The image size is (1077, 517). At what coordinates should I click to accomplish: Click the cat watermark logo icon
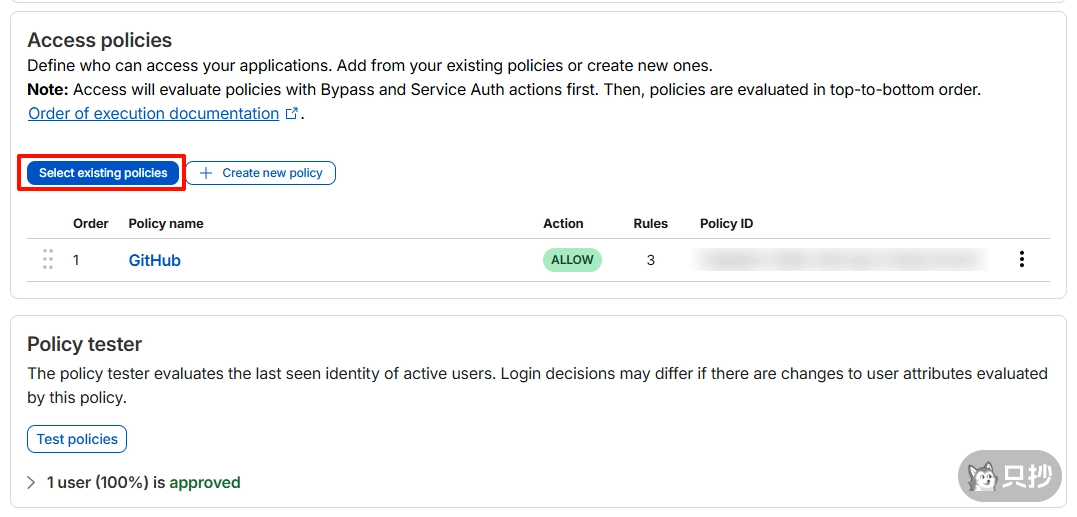point(984,478)
